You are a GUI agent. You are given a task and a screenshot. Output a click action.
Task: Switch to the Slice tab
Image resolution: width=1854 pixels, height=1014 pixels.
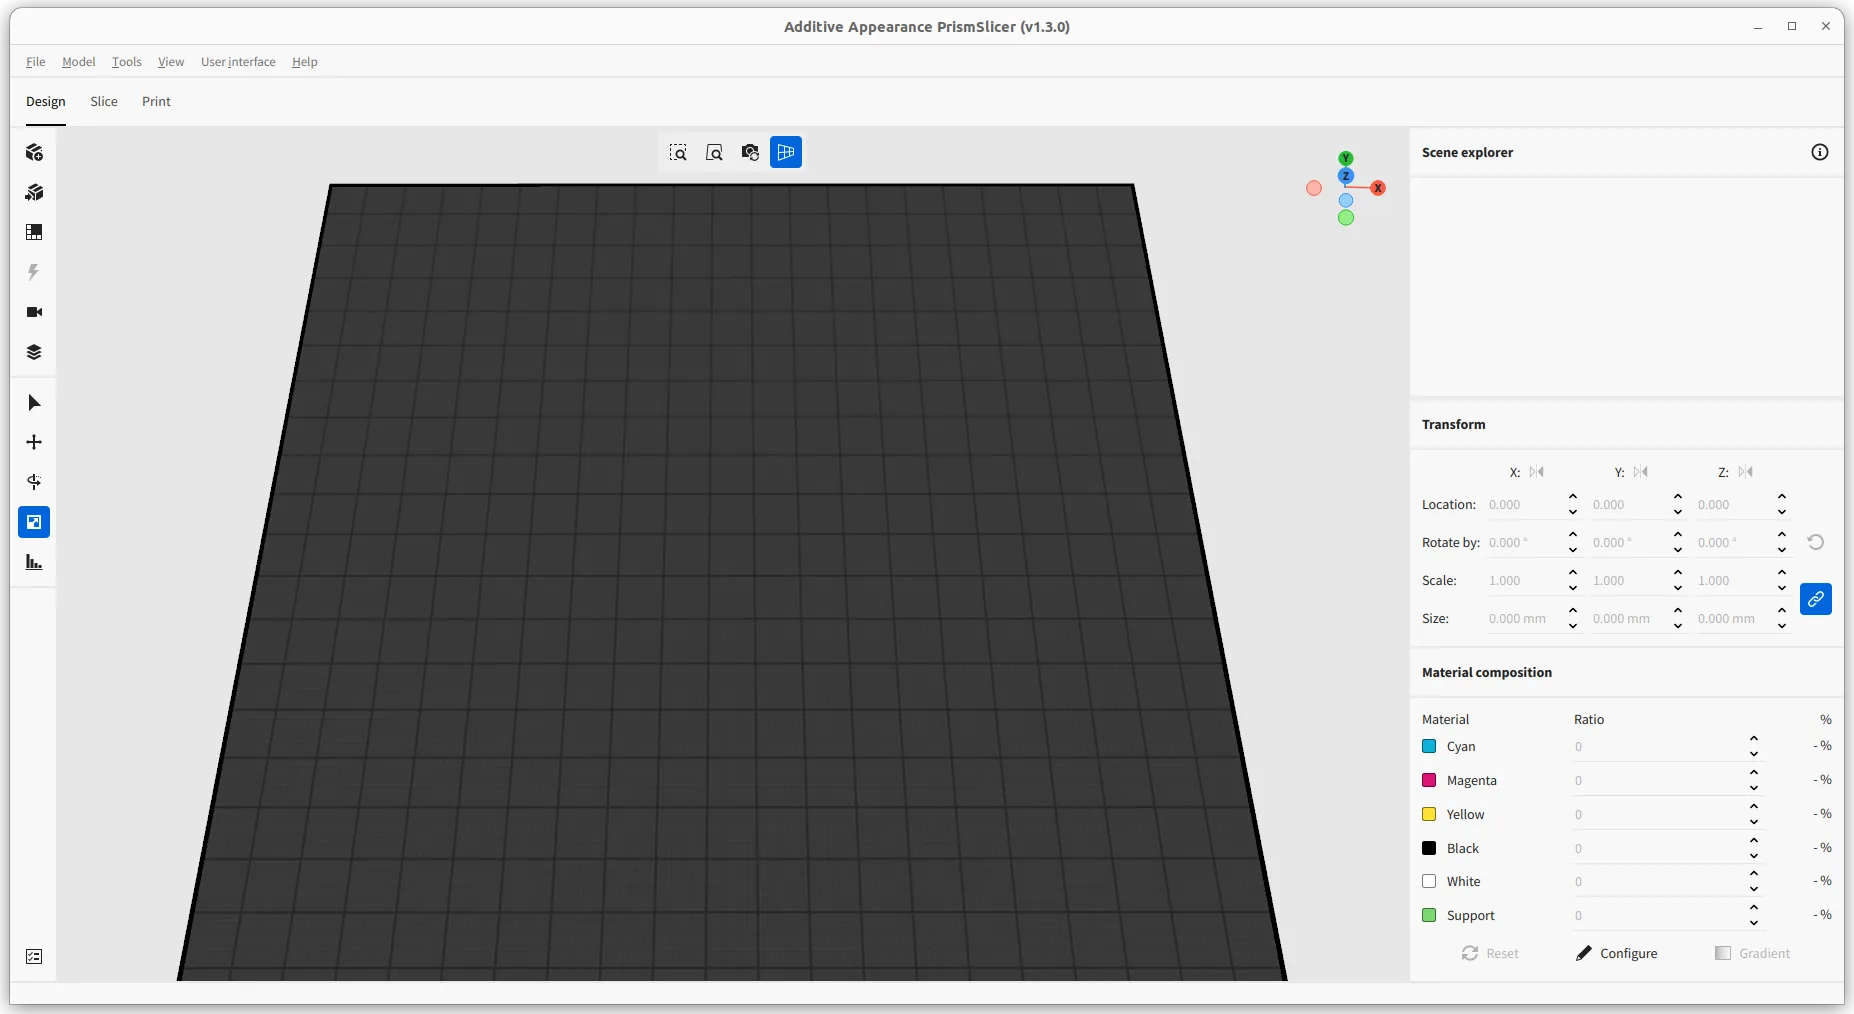click(104, 101)
